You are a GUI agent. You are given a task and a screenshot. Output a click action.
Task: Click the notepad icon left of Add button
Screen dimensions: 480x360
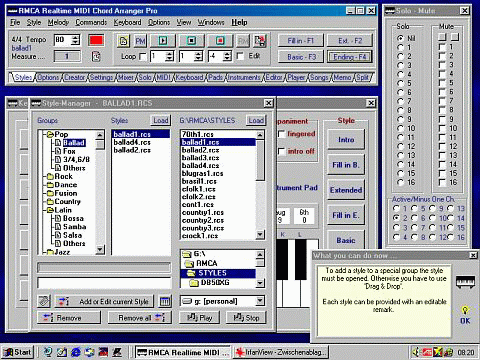pos(43,302)
